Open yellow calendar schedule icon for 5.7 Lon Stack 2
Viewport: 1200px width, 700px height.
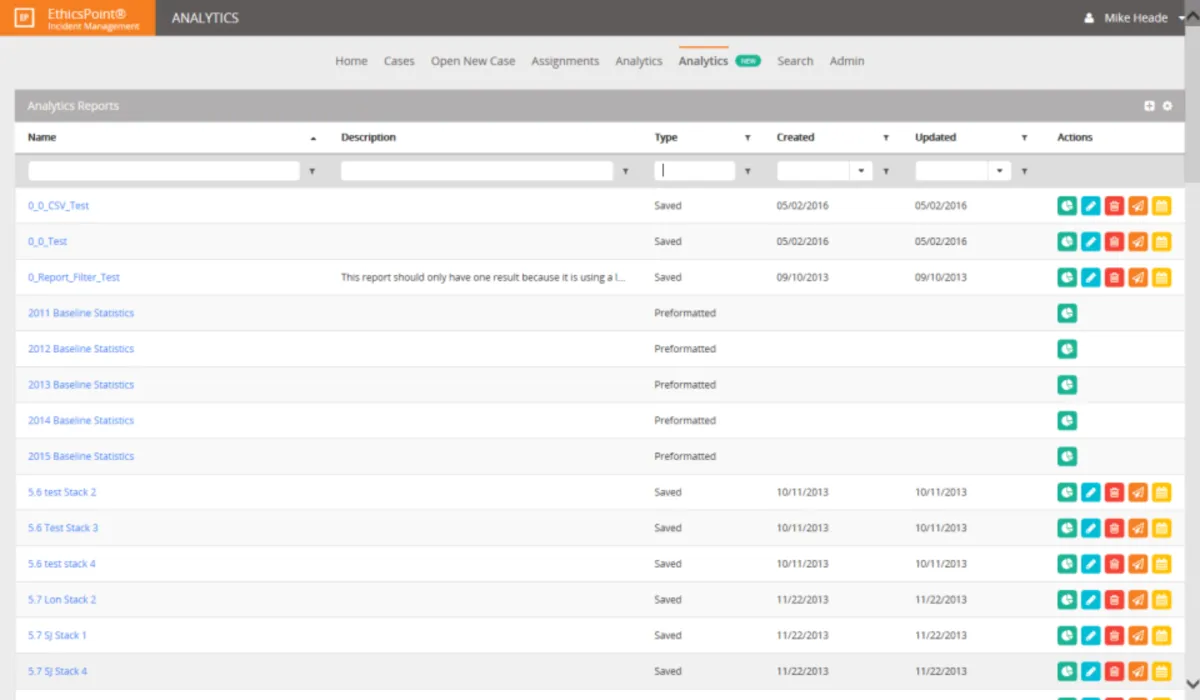point(1161,600)
